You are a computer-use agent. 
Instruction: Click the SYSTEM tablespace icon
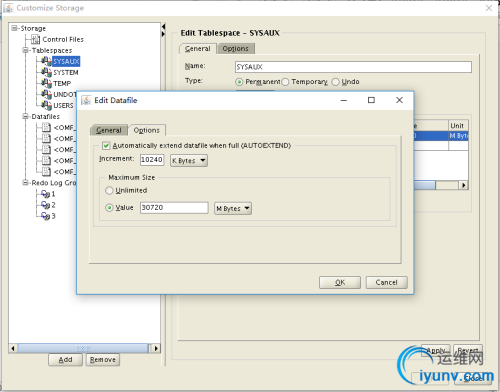[46, 72]
